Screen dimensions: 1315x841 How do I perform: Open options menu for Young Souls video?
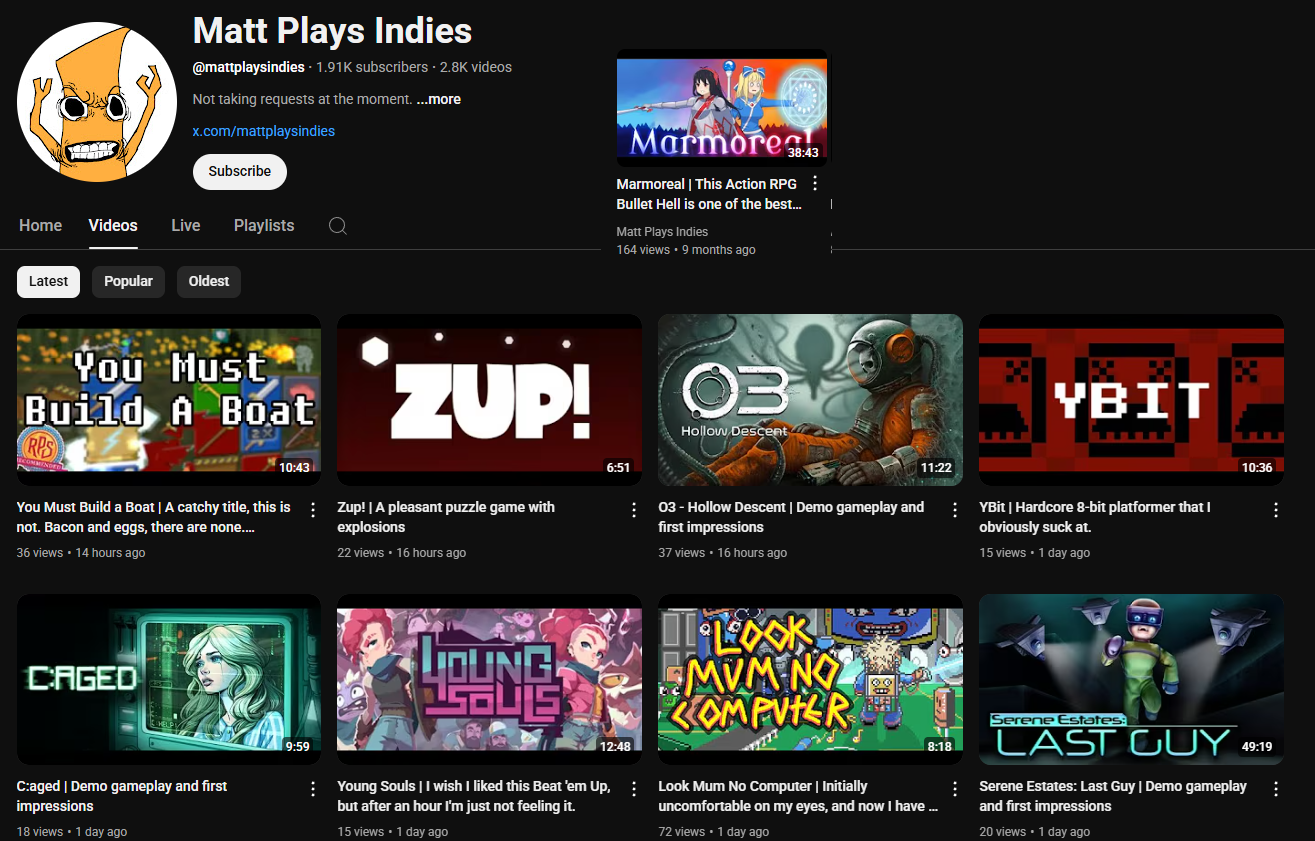[634, 789]
